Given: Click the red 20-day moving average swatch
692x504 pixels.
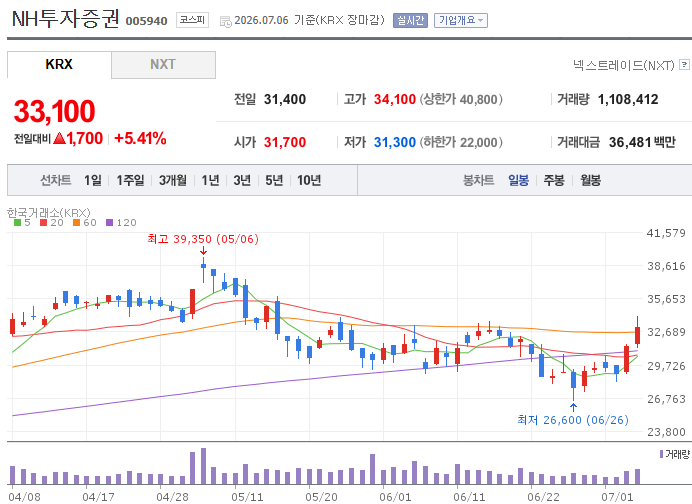Looking at the screenshot, I should (43, 223).
